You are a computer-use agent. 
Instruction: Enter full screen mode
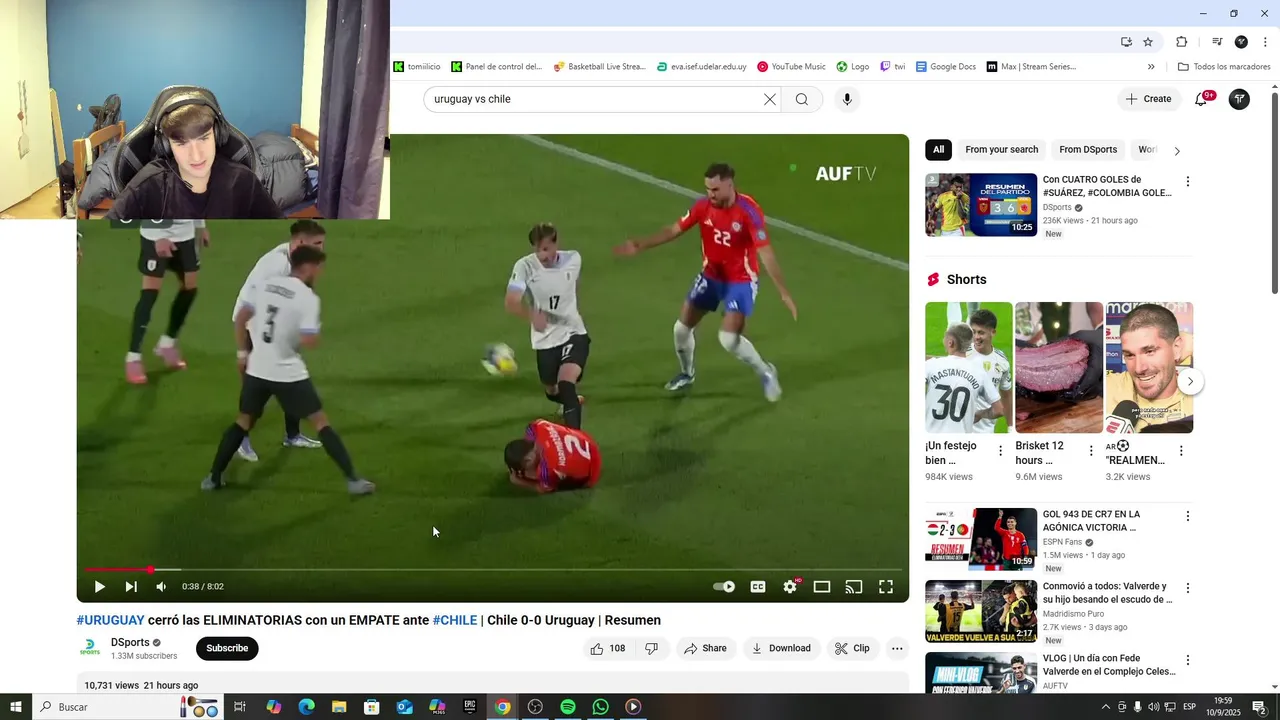click(886, 587)
